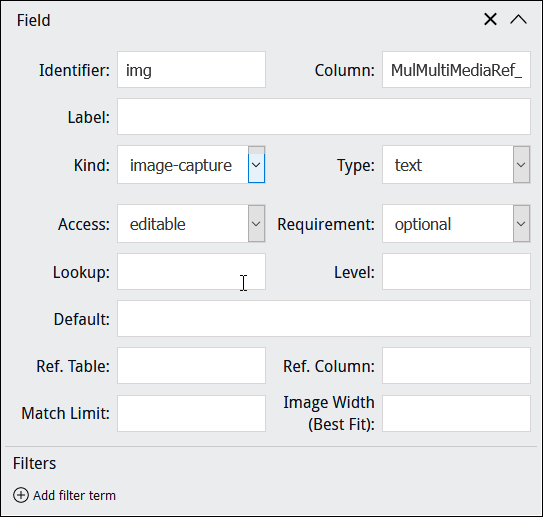
Task: Select the Ref. Column input field
Action: coord(456,366)
